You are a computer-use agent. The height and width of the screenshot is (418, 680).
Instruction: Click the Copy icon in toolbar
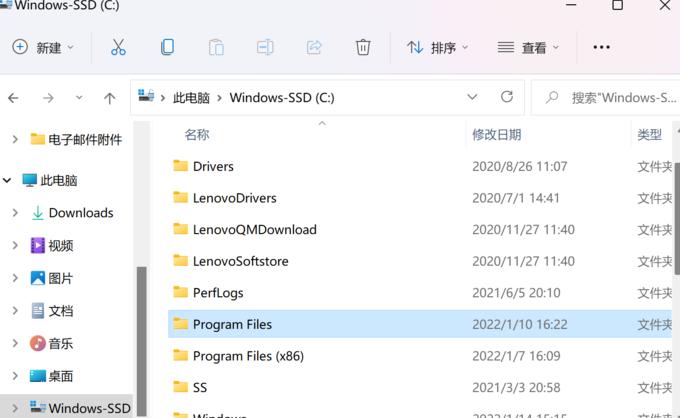[167, 47]
